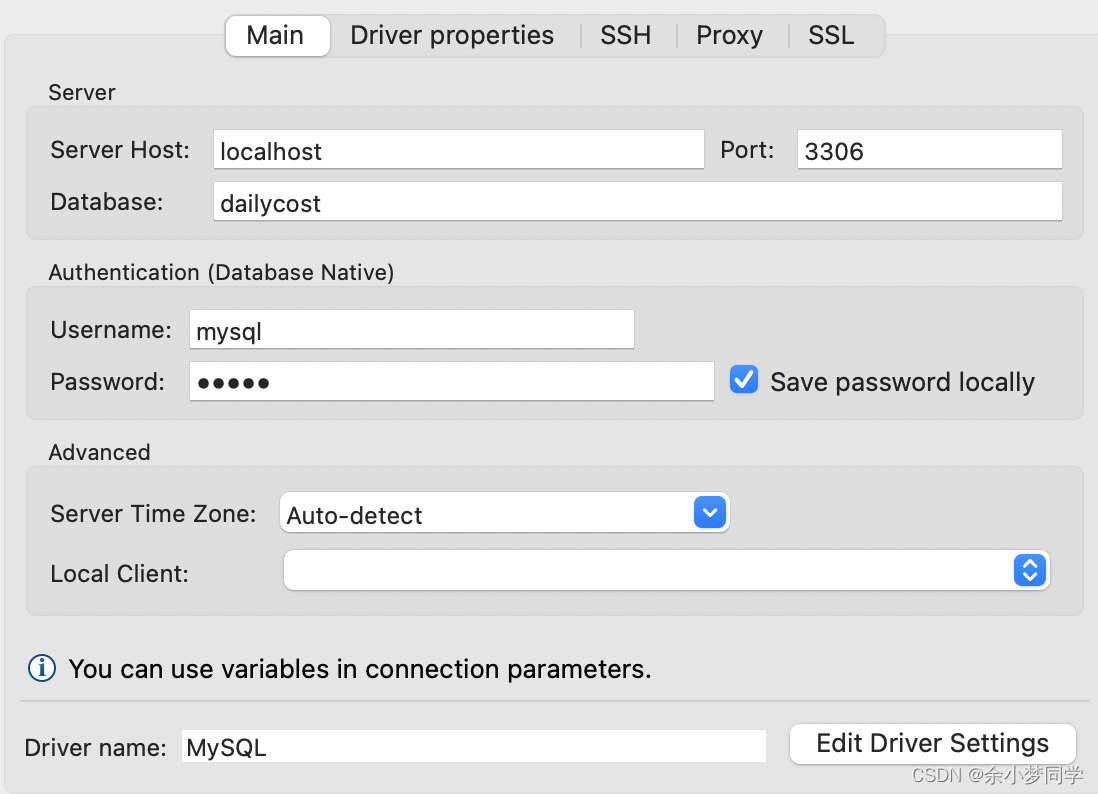Switch to the Proxy tab
Image resolution: width=1098 pixels, height=794 pixels.
click(x=729, y=36)
